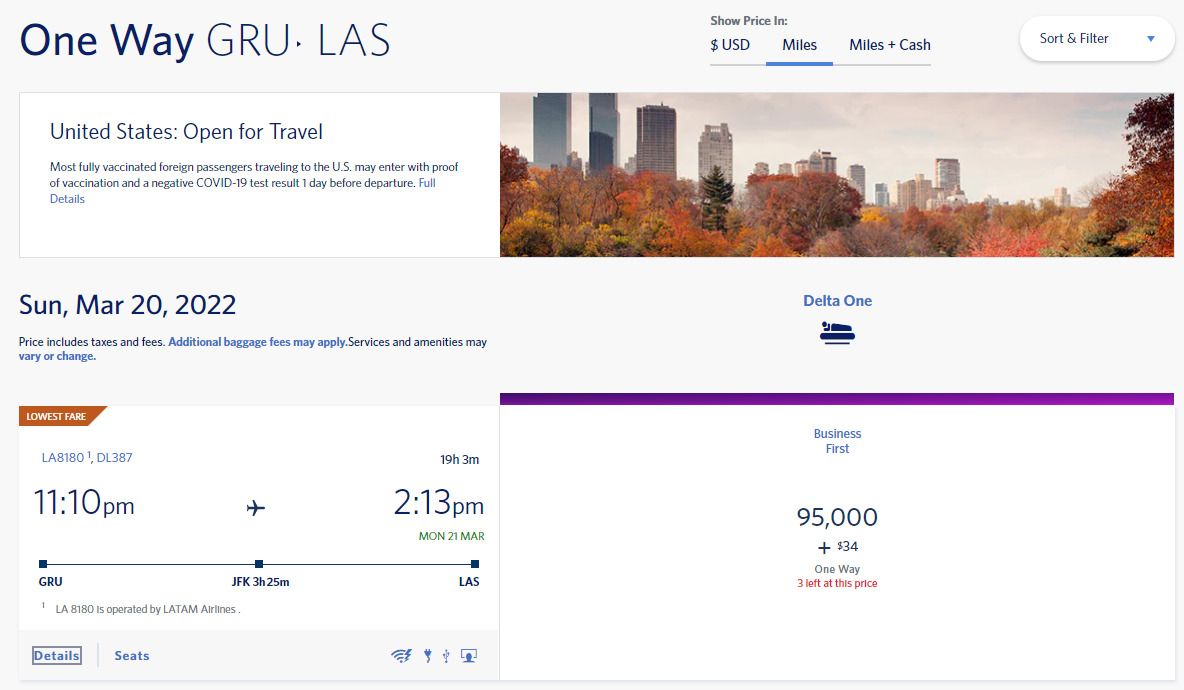This screenshot has width=1184, height=690.
Task: Open Additional baggage fees may apply link
Action: pos(257,342)
